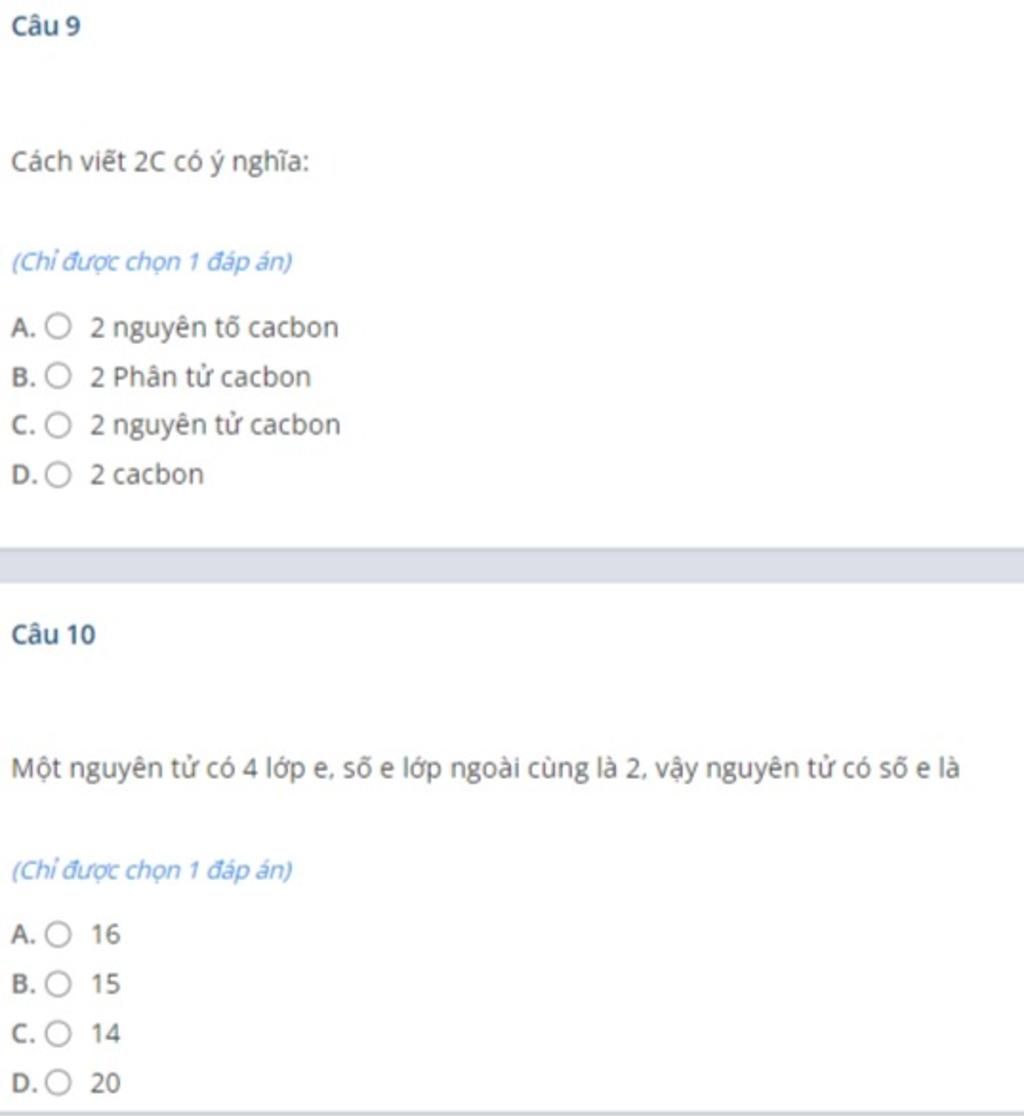Click the answer number text '14'

(105, 1033)
